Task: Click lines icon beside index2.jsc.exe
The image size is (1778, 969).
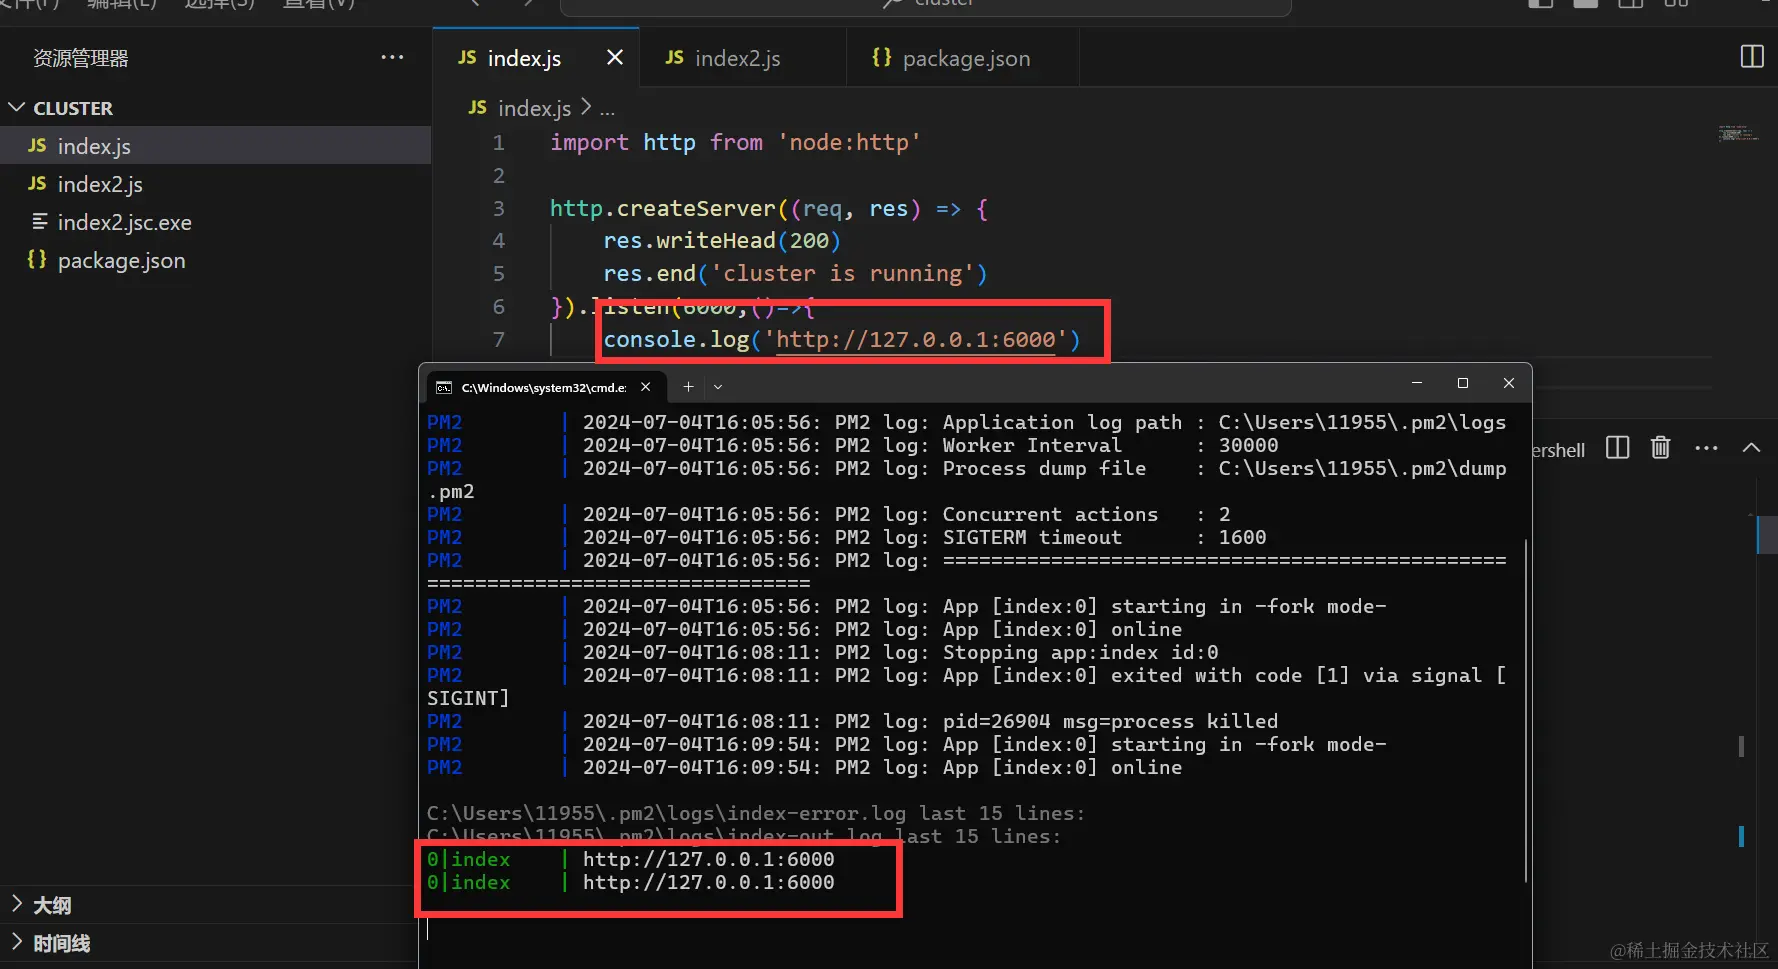Action: pyautogui.click(x=39, y=221)
